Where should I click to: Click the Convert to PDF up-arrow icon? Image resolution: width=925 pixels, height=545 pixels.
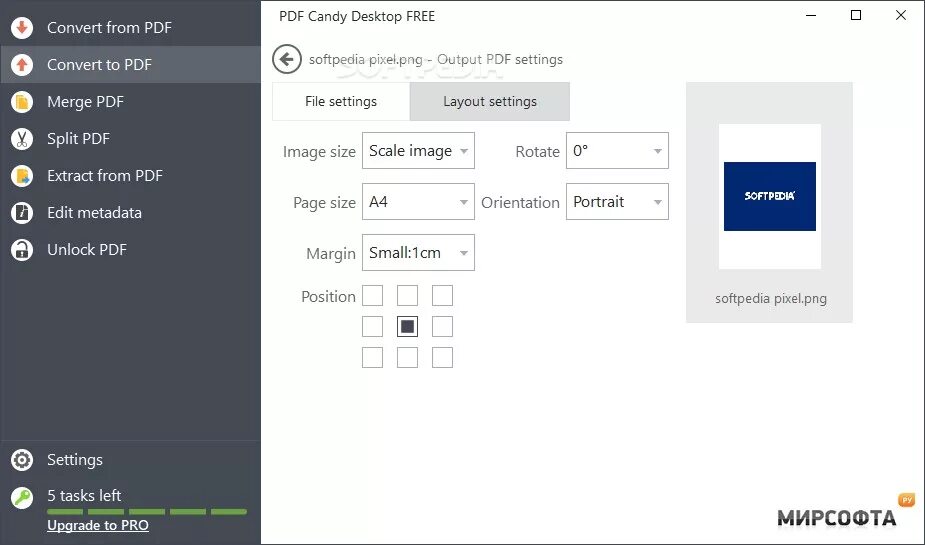(x=22, y=64)
